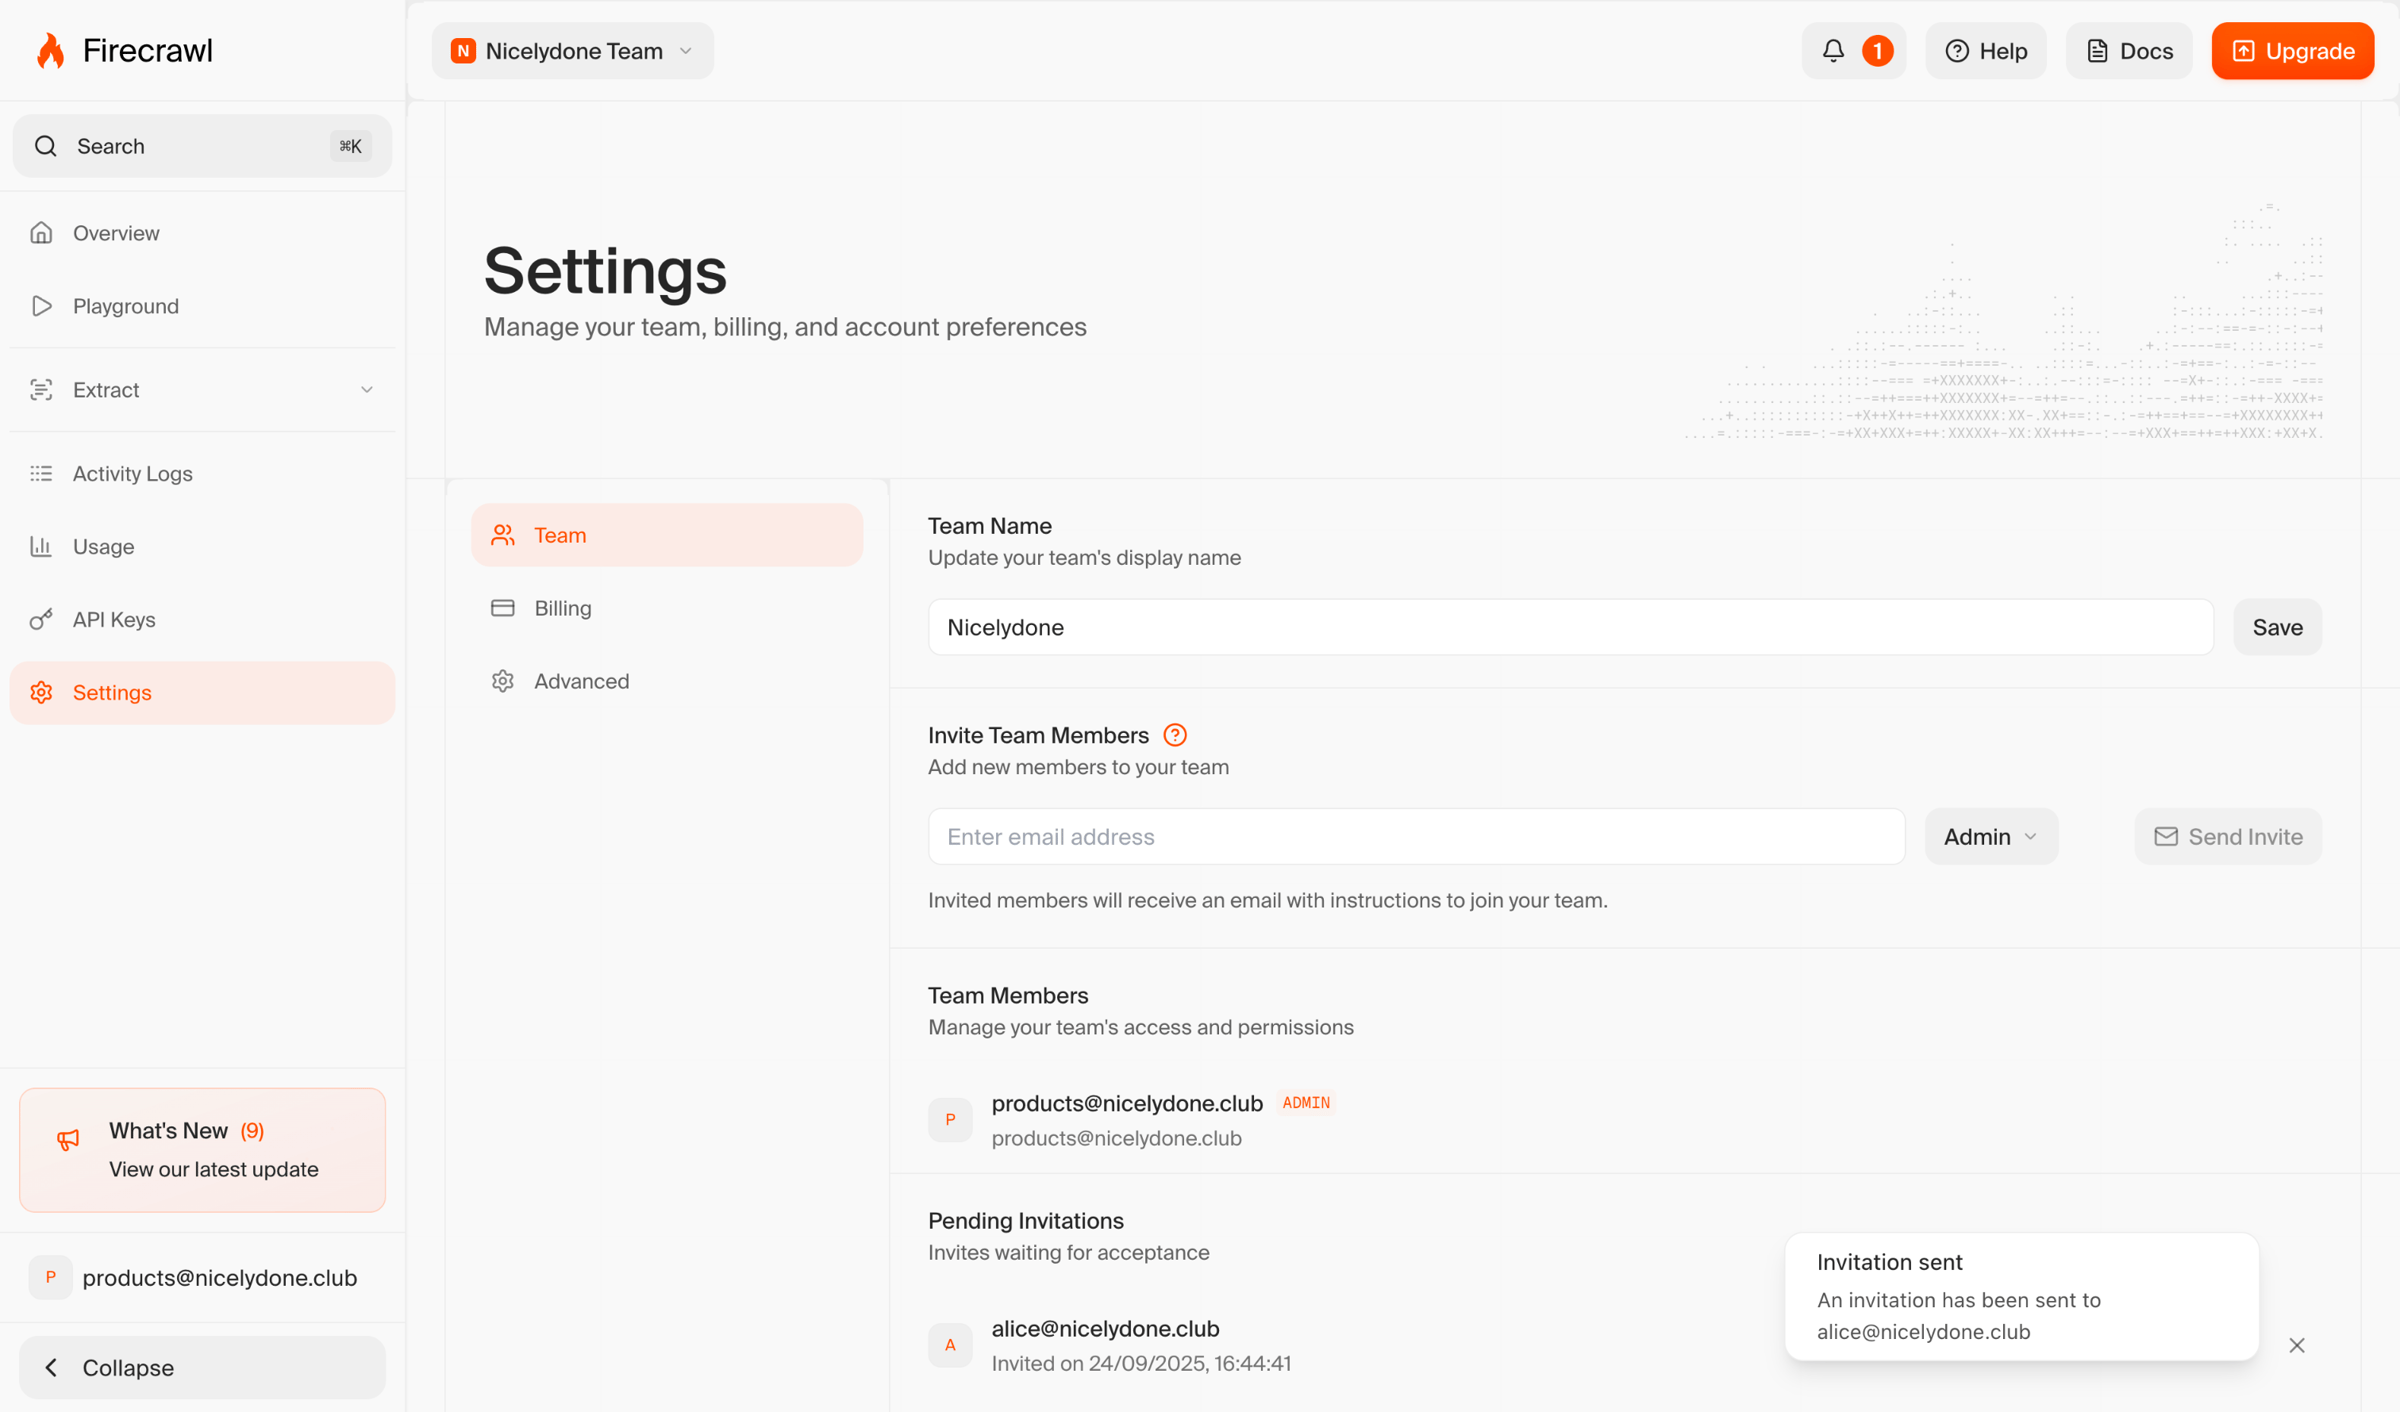Click the Usage bar chart icon
Image resolution: width=2400 pixels, height=1412 pixels.
coord(41,547)
